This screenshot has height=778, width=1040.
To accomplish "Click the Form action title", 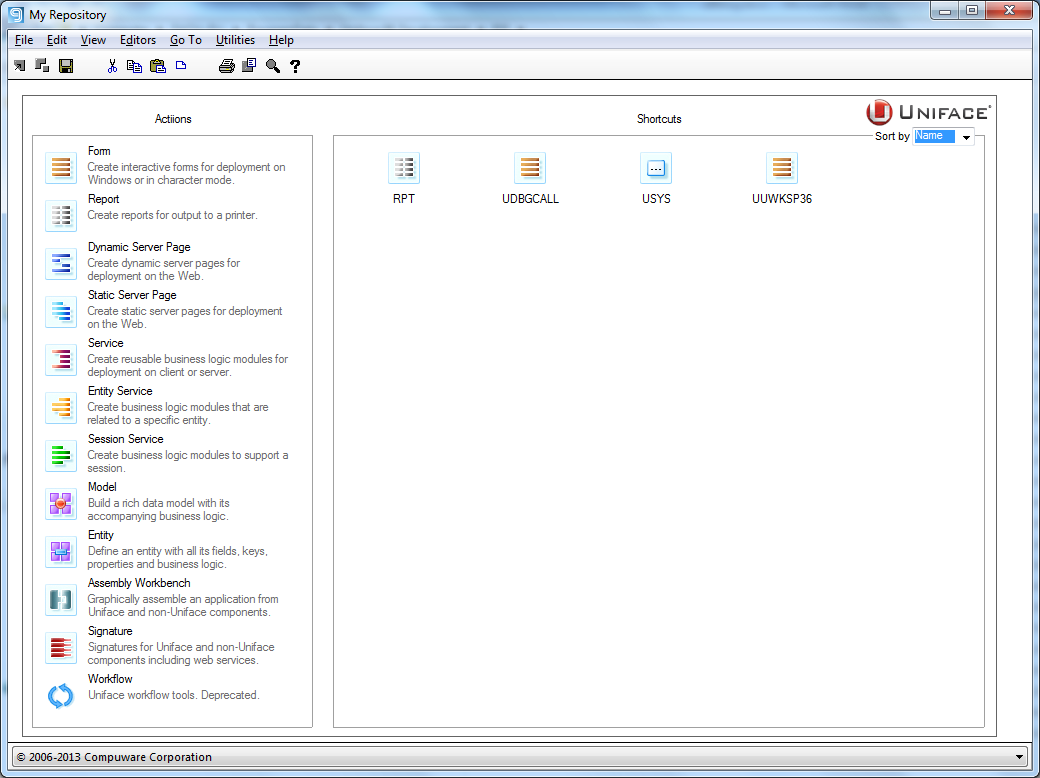I will tap(99, 151).
